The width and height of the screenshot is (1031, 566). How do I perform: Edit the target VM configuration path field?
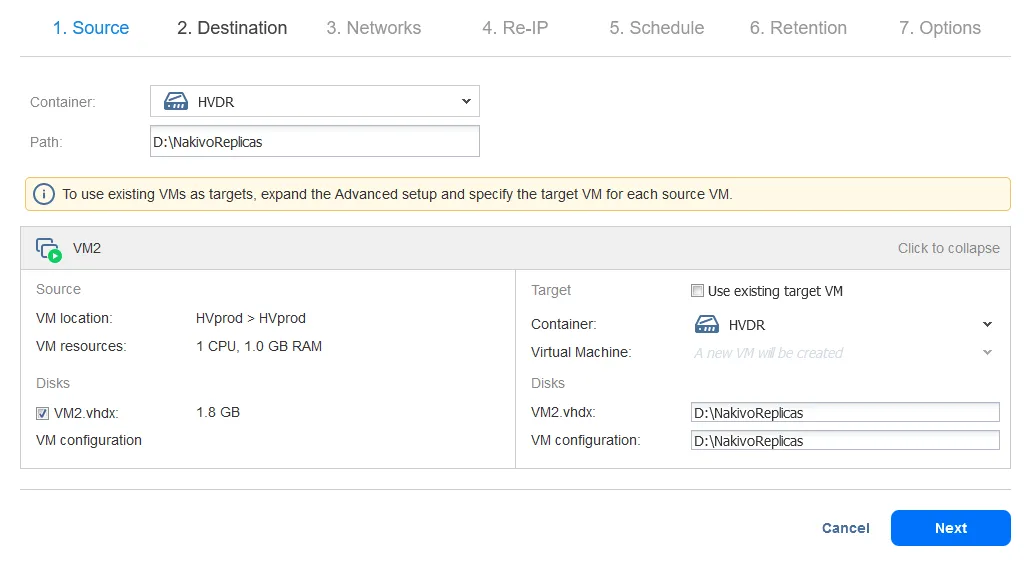(844, 440)
